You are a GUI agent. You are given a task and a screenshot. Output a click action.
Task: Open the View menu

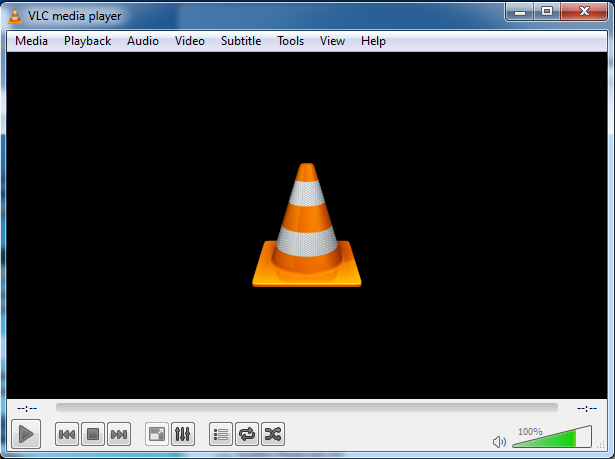332,41
